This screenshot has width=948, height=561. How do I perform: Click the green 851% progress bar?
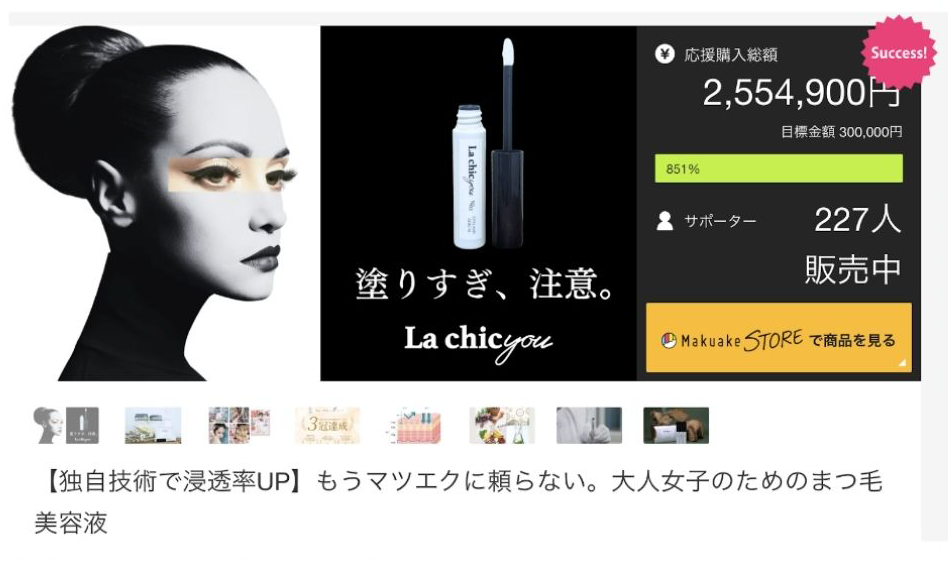coord(779,168)
